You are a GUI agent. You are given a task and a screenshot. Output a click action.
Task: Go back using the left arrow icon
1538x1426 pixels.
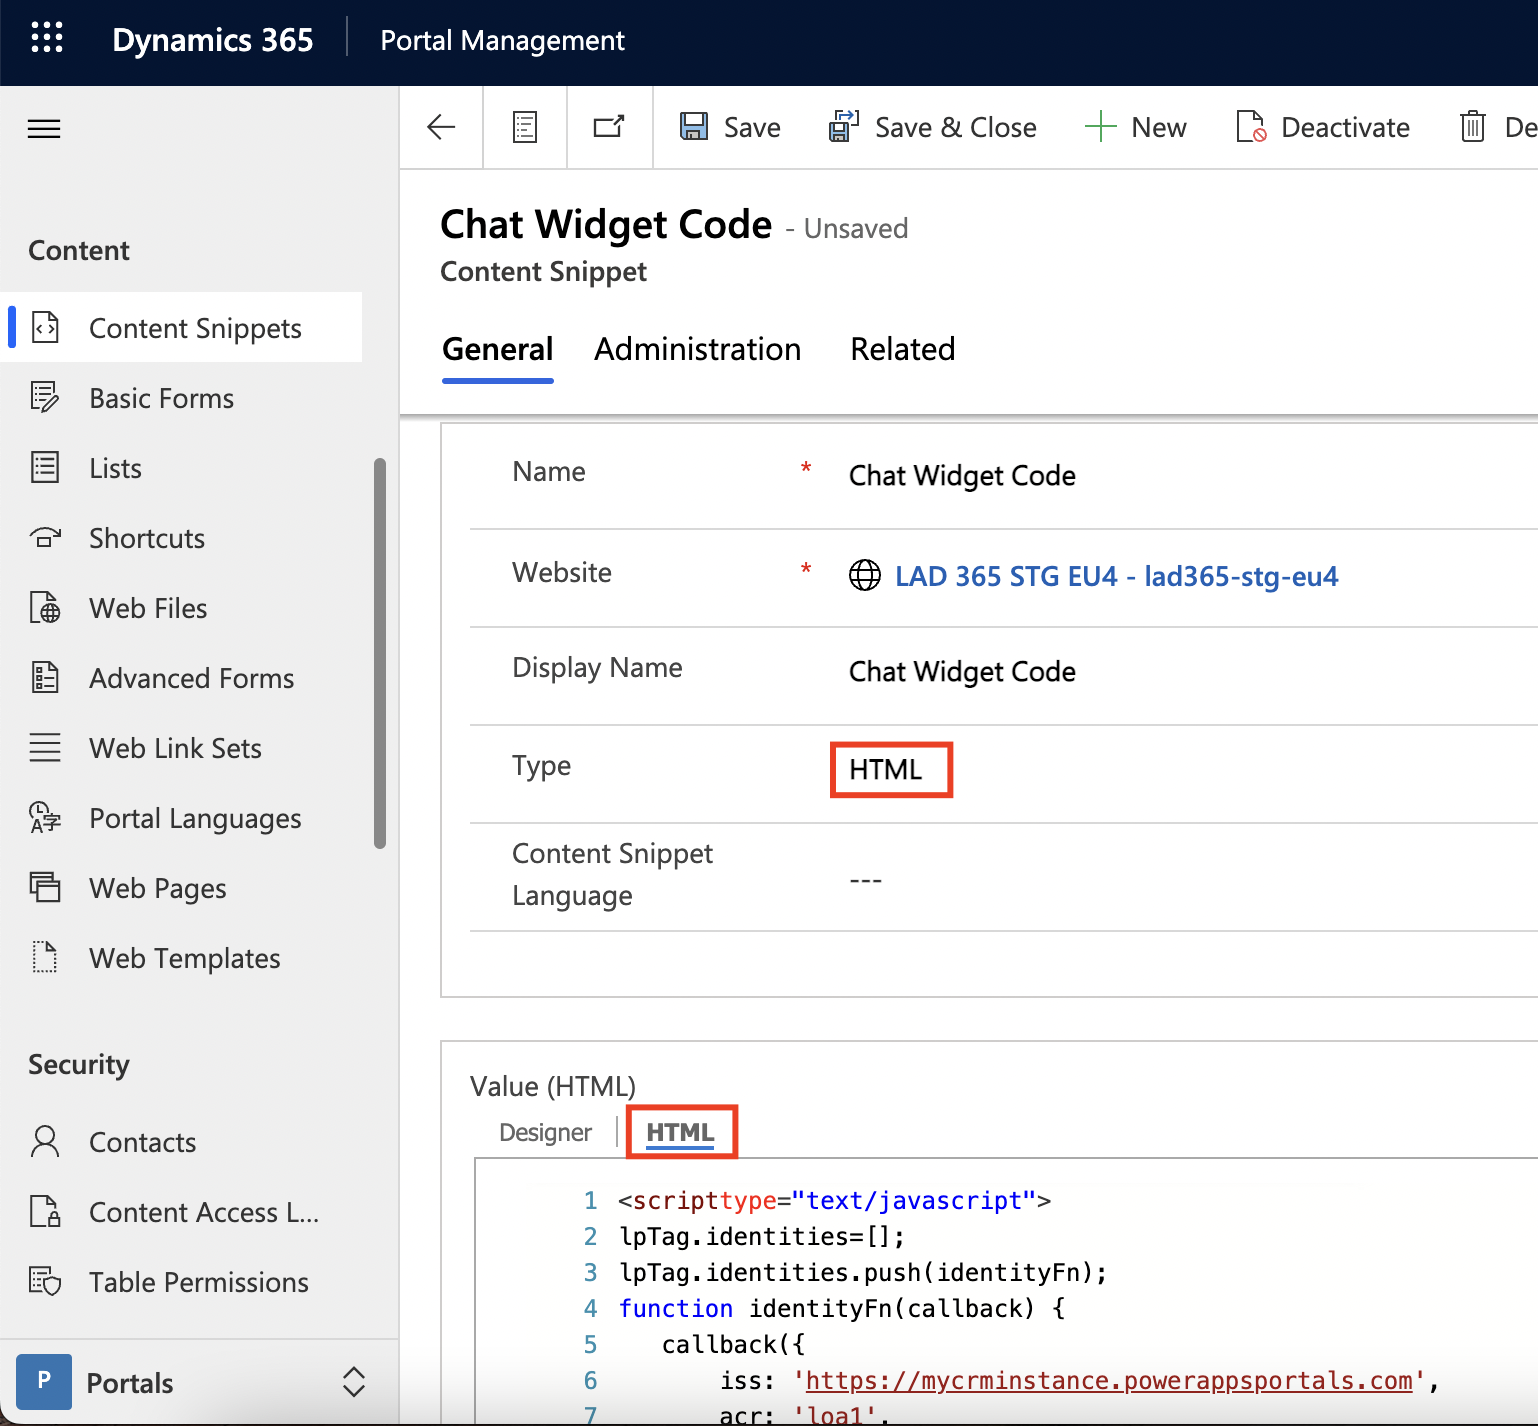[x=441, y=127]
